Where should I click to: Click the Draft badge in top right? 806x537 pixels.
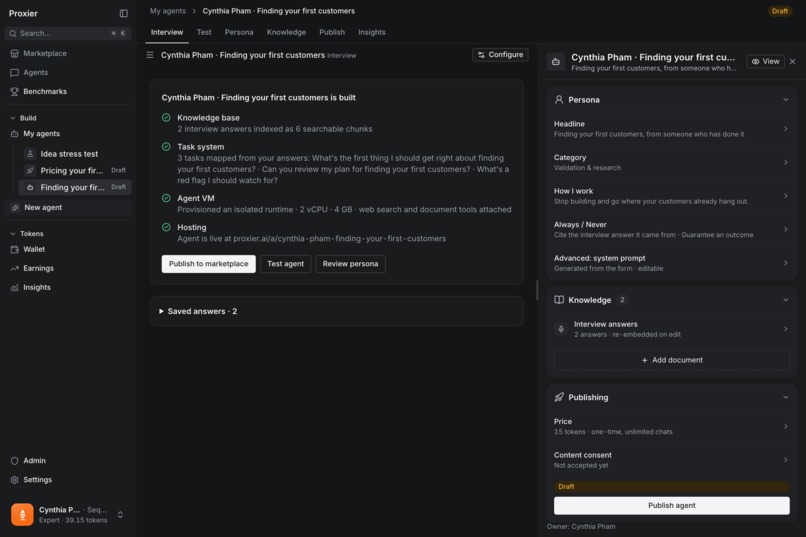[779, 11]
